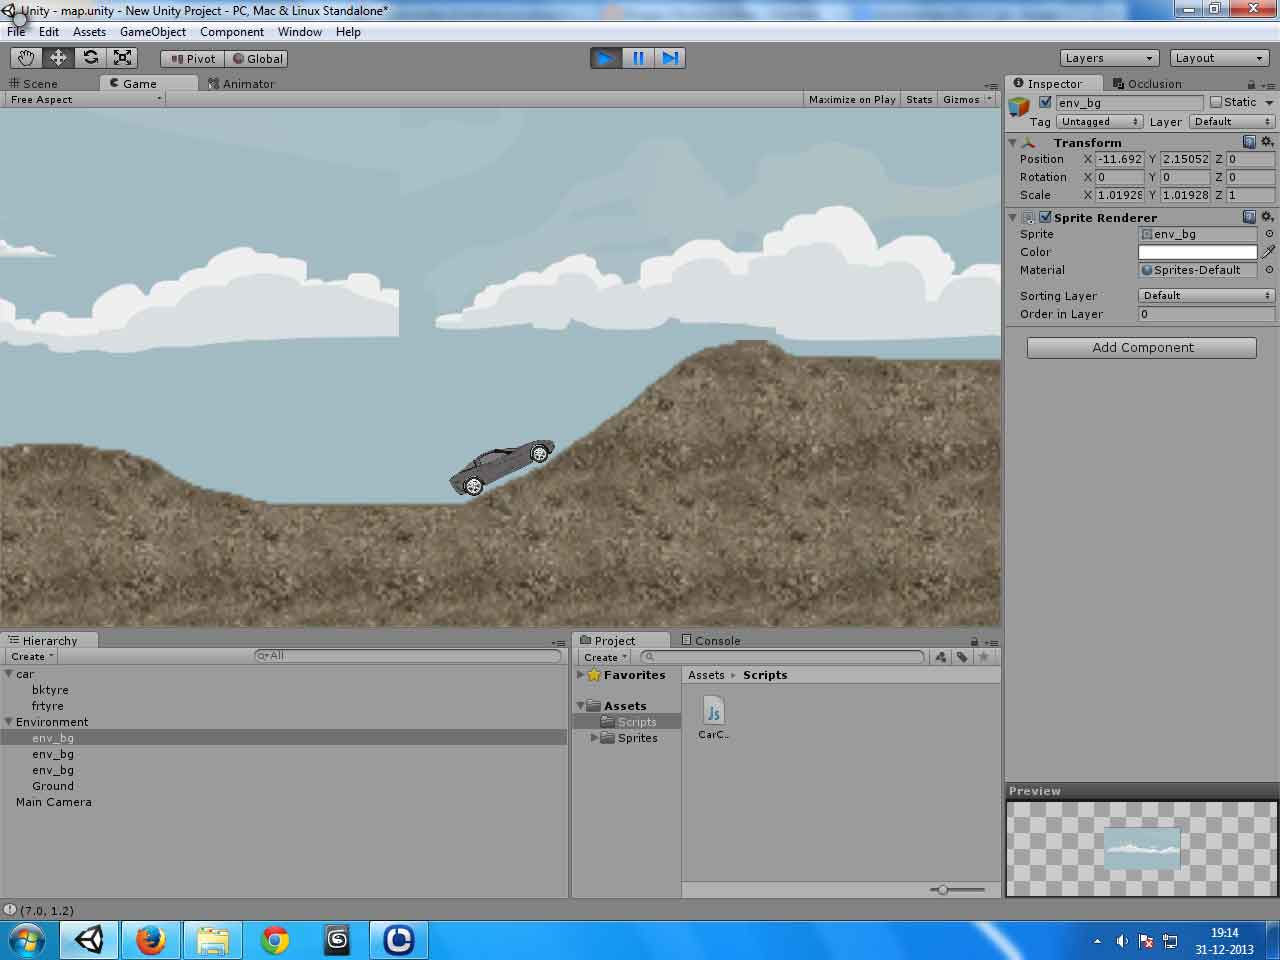Open the Inspector panel options menu
The height and width of the screenshot is (960, 1280).
pyautogui.click(x=1267, y=85)
